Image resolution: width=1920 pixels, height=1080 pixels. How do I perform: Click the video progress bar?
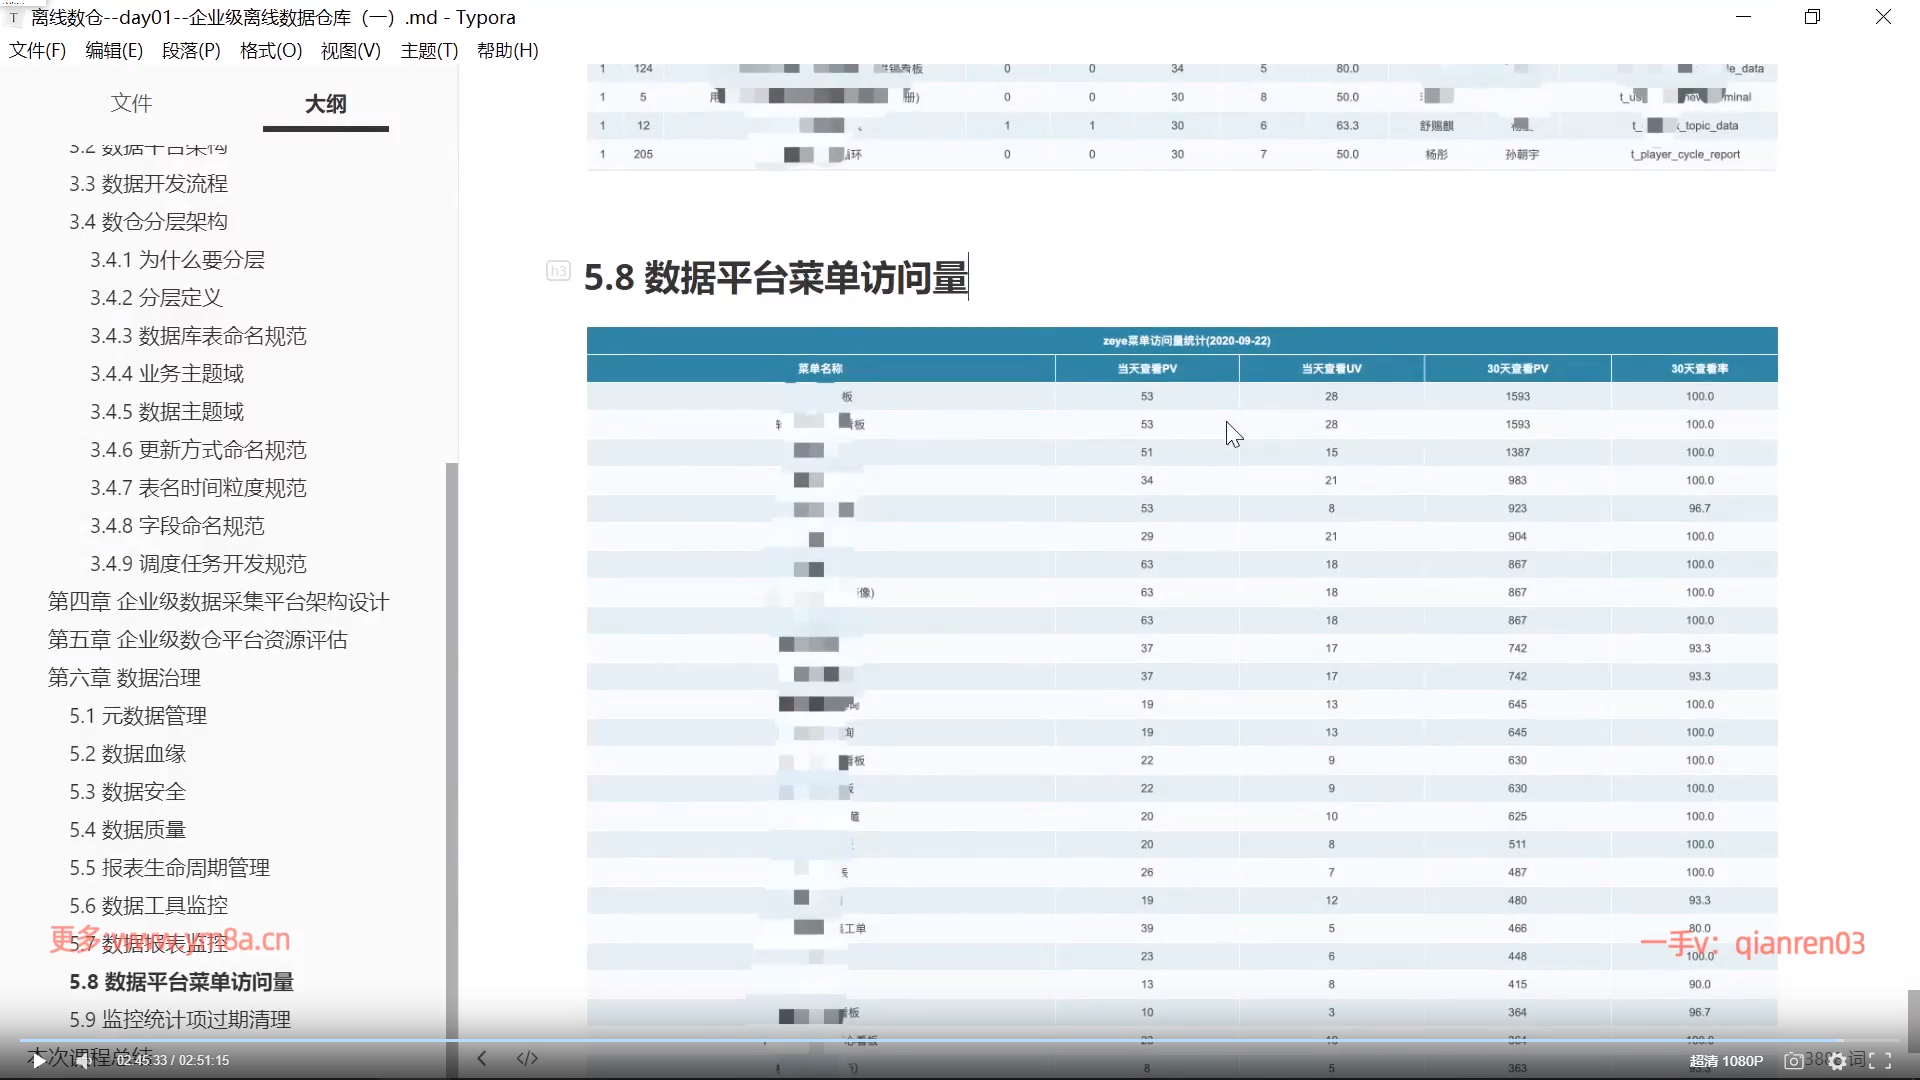(960, 1041)
